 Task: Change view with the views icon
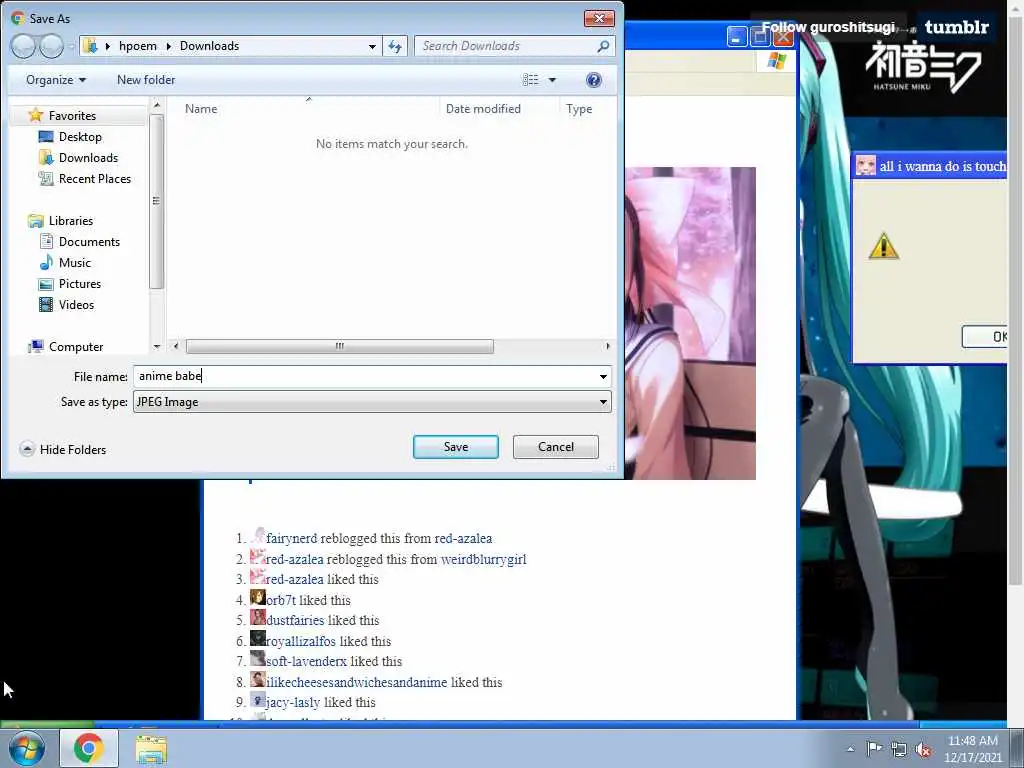point(530,80)
